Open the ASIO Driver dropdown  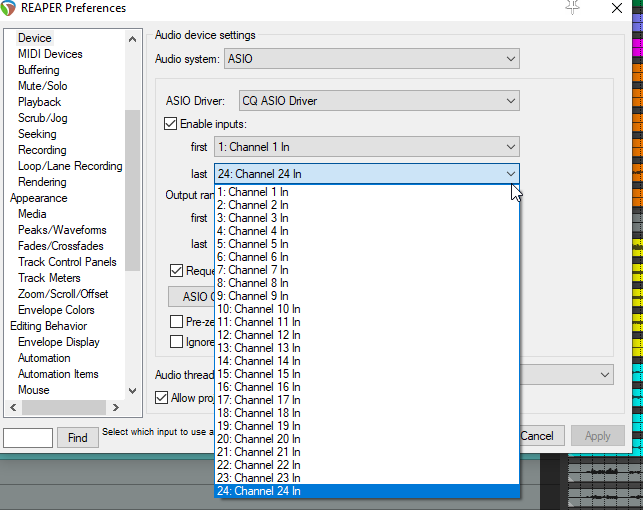379,101
